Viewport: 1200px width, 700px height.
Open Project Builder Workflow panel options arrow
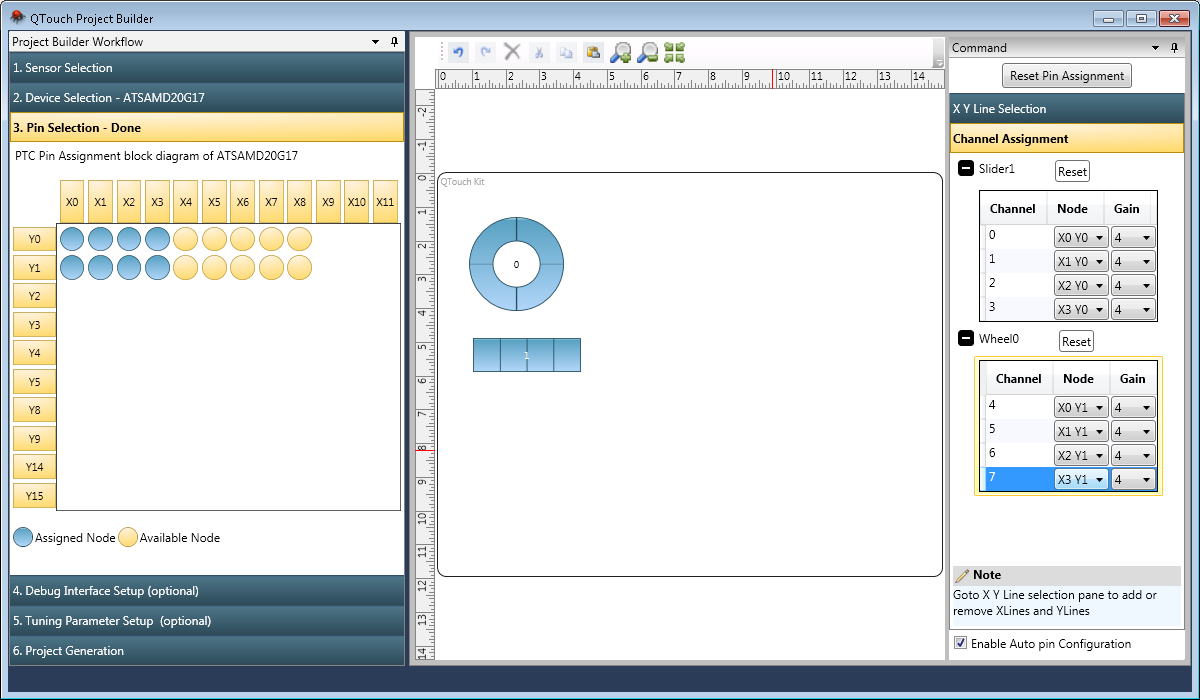376,42
